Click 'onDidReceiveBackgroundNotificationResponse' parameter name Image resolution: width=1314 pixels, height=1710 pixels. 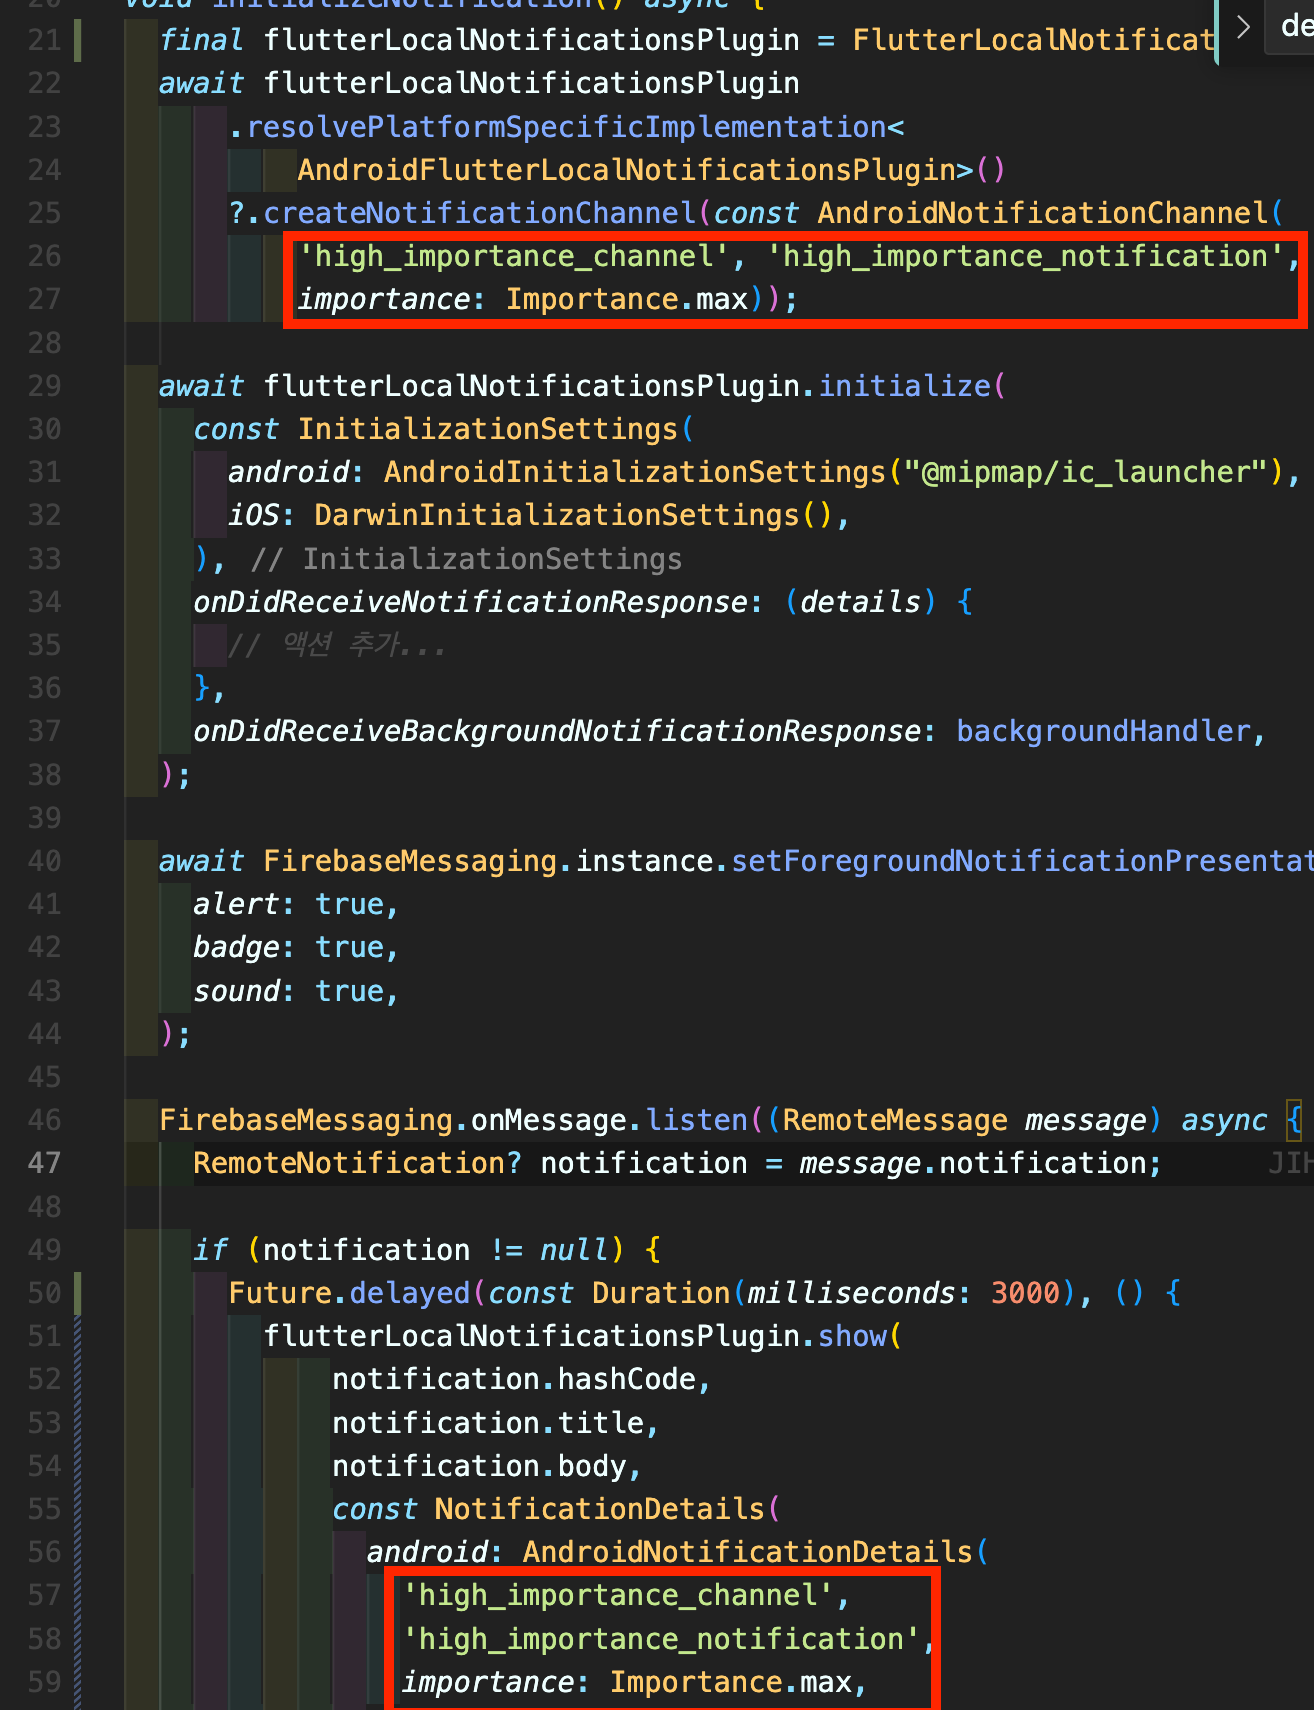coord(557,731)
